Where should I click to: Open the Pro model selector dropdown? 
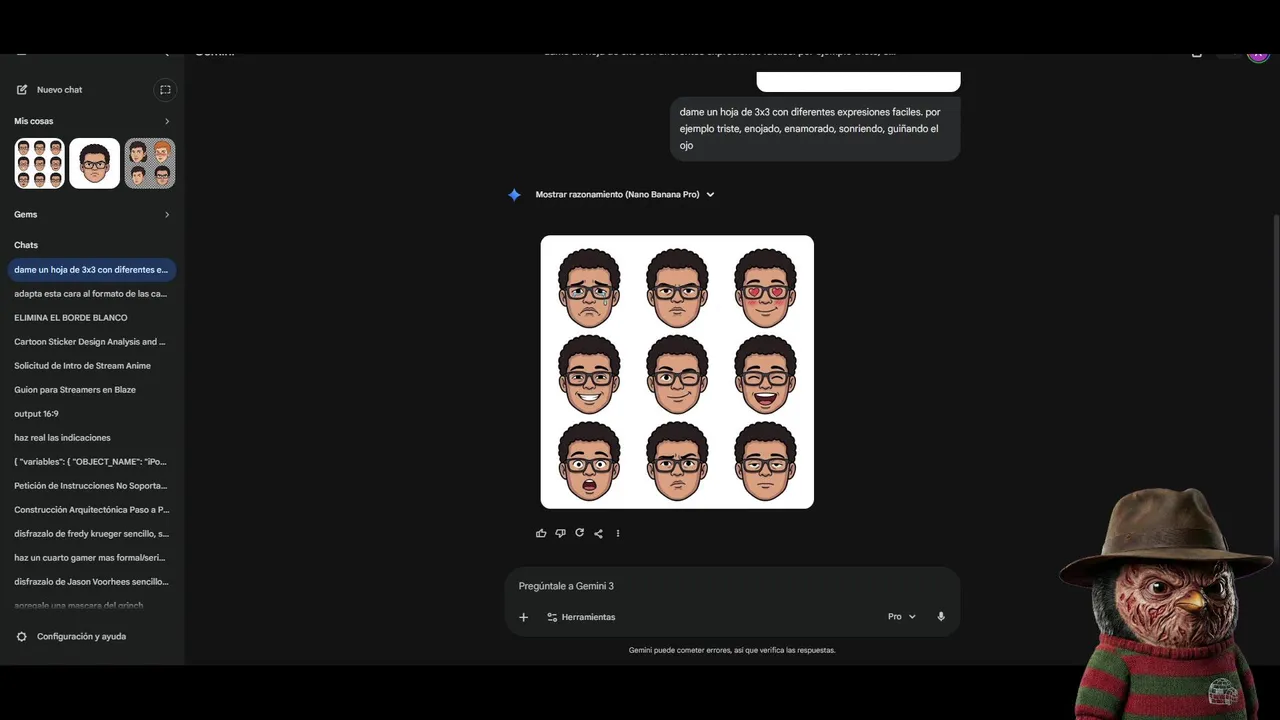(902, 617)
